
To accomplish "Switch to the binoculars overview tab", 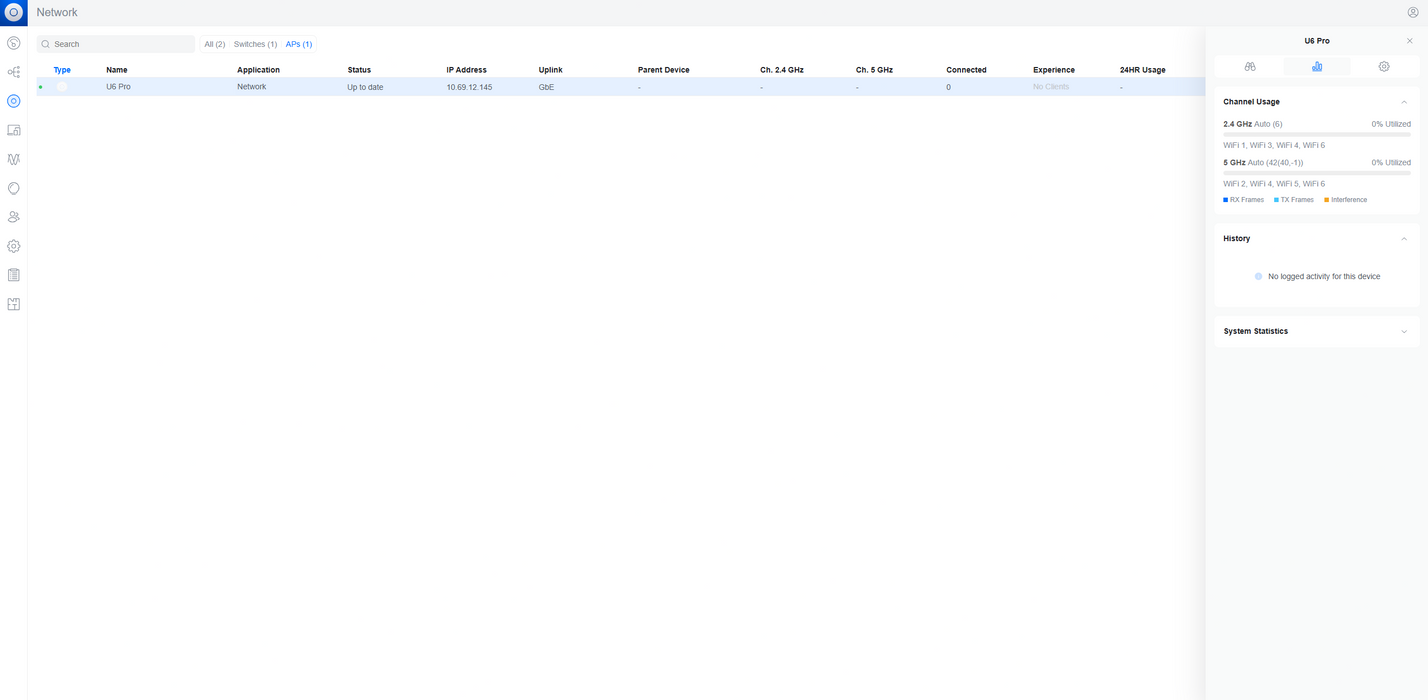I will [x=1250, y=66].
